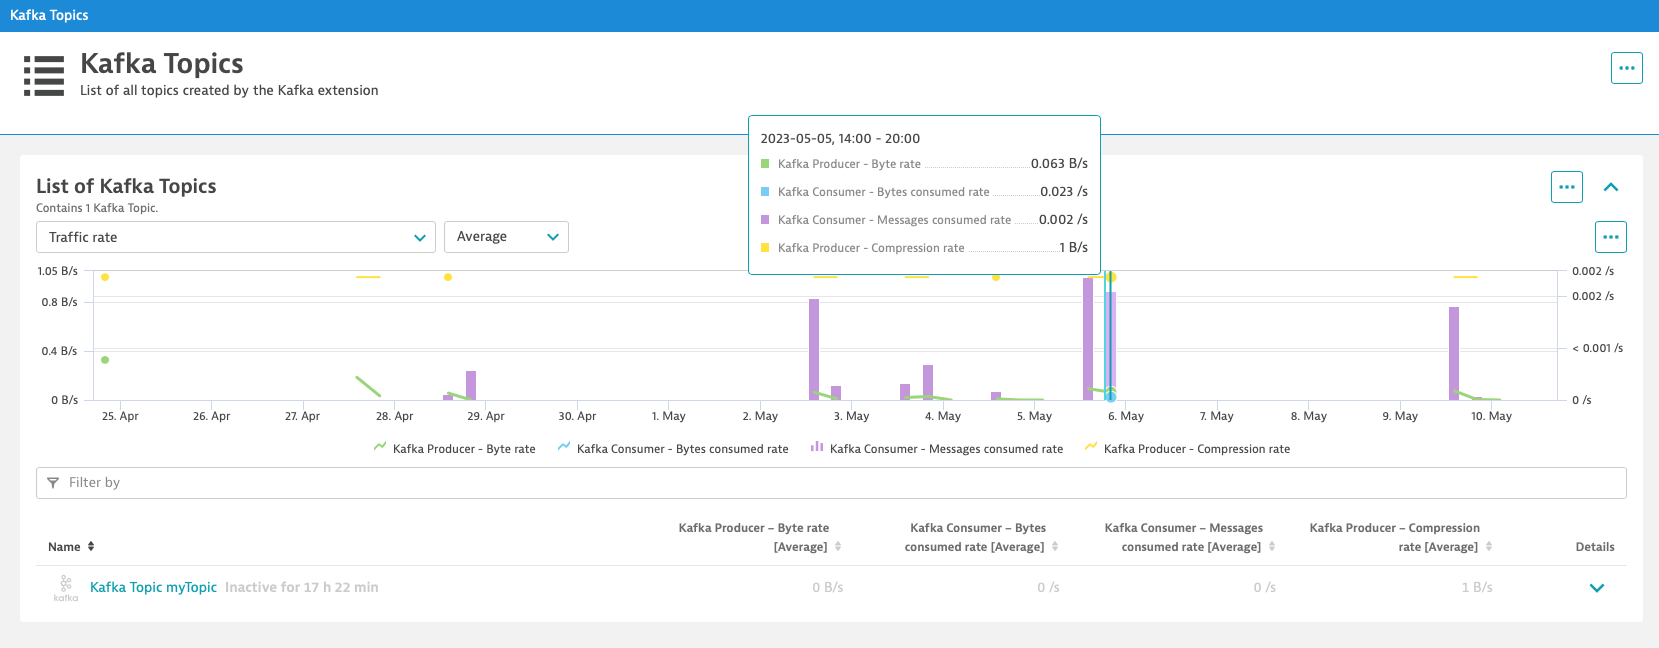Screen dimensions: 1659x648
Task: Click the Kafka Topics breadcrumb in the top bar
Action: (49, 15)
